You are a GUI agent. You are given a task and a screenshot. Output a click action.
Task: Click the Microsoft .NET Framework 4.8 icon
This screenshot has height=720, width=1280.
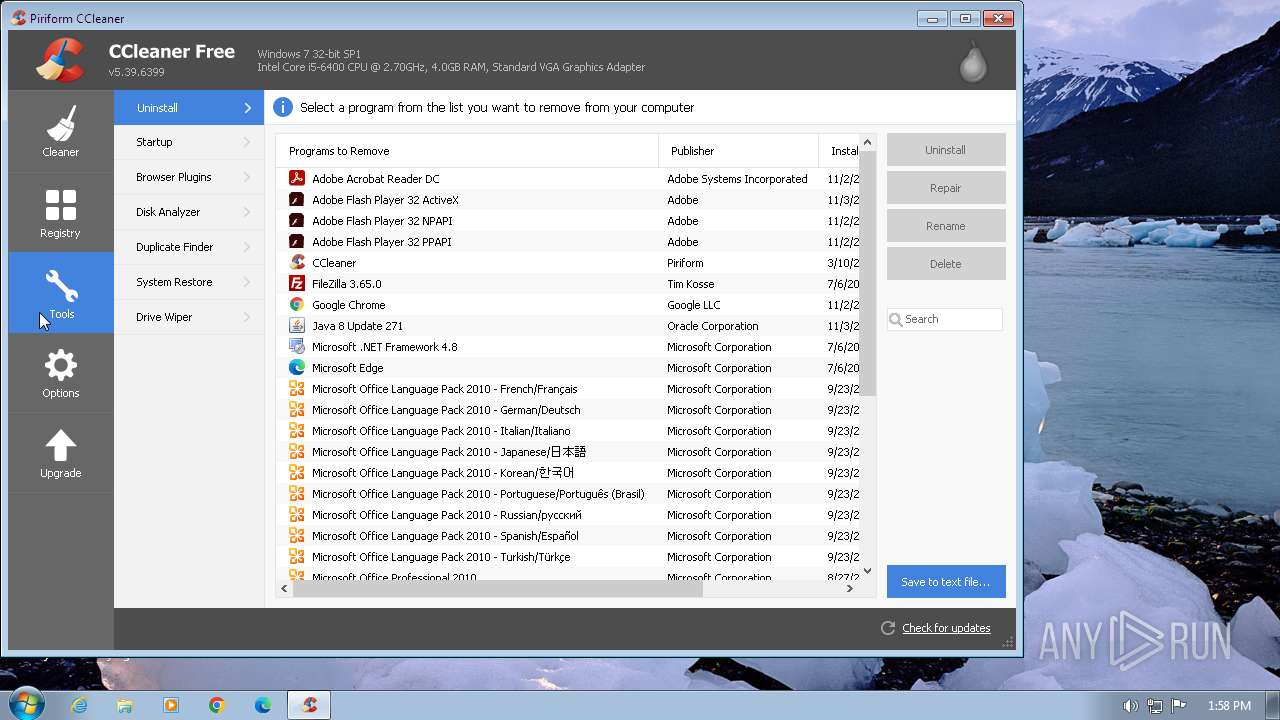tap(297, 346)
